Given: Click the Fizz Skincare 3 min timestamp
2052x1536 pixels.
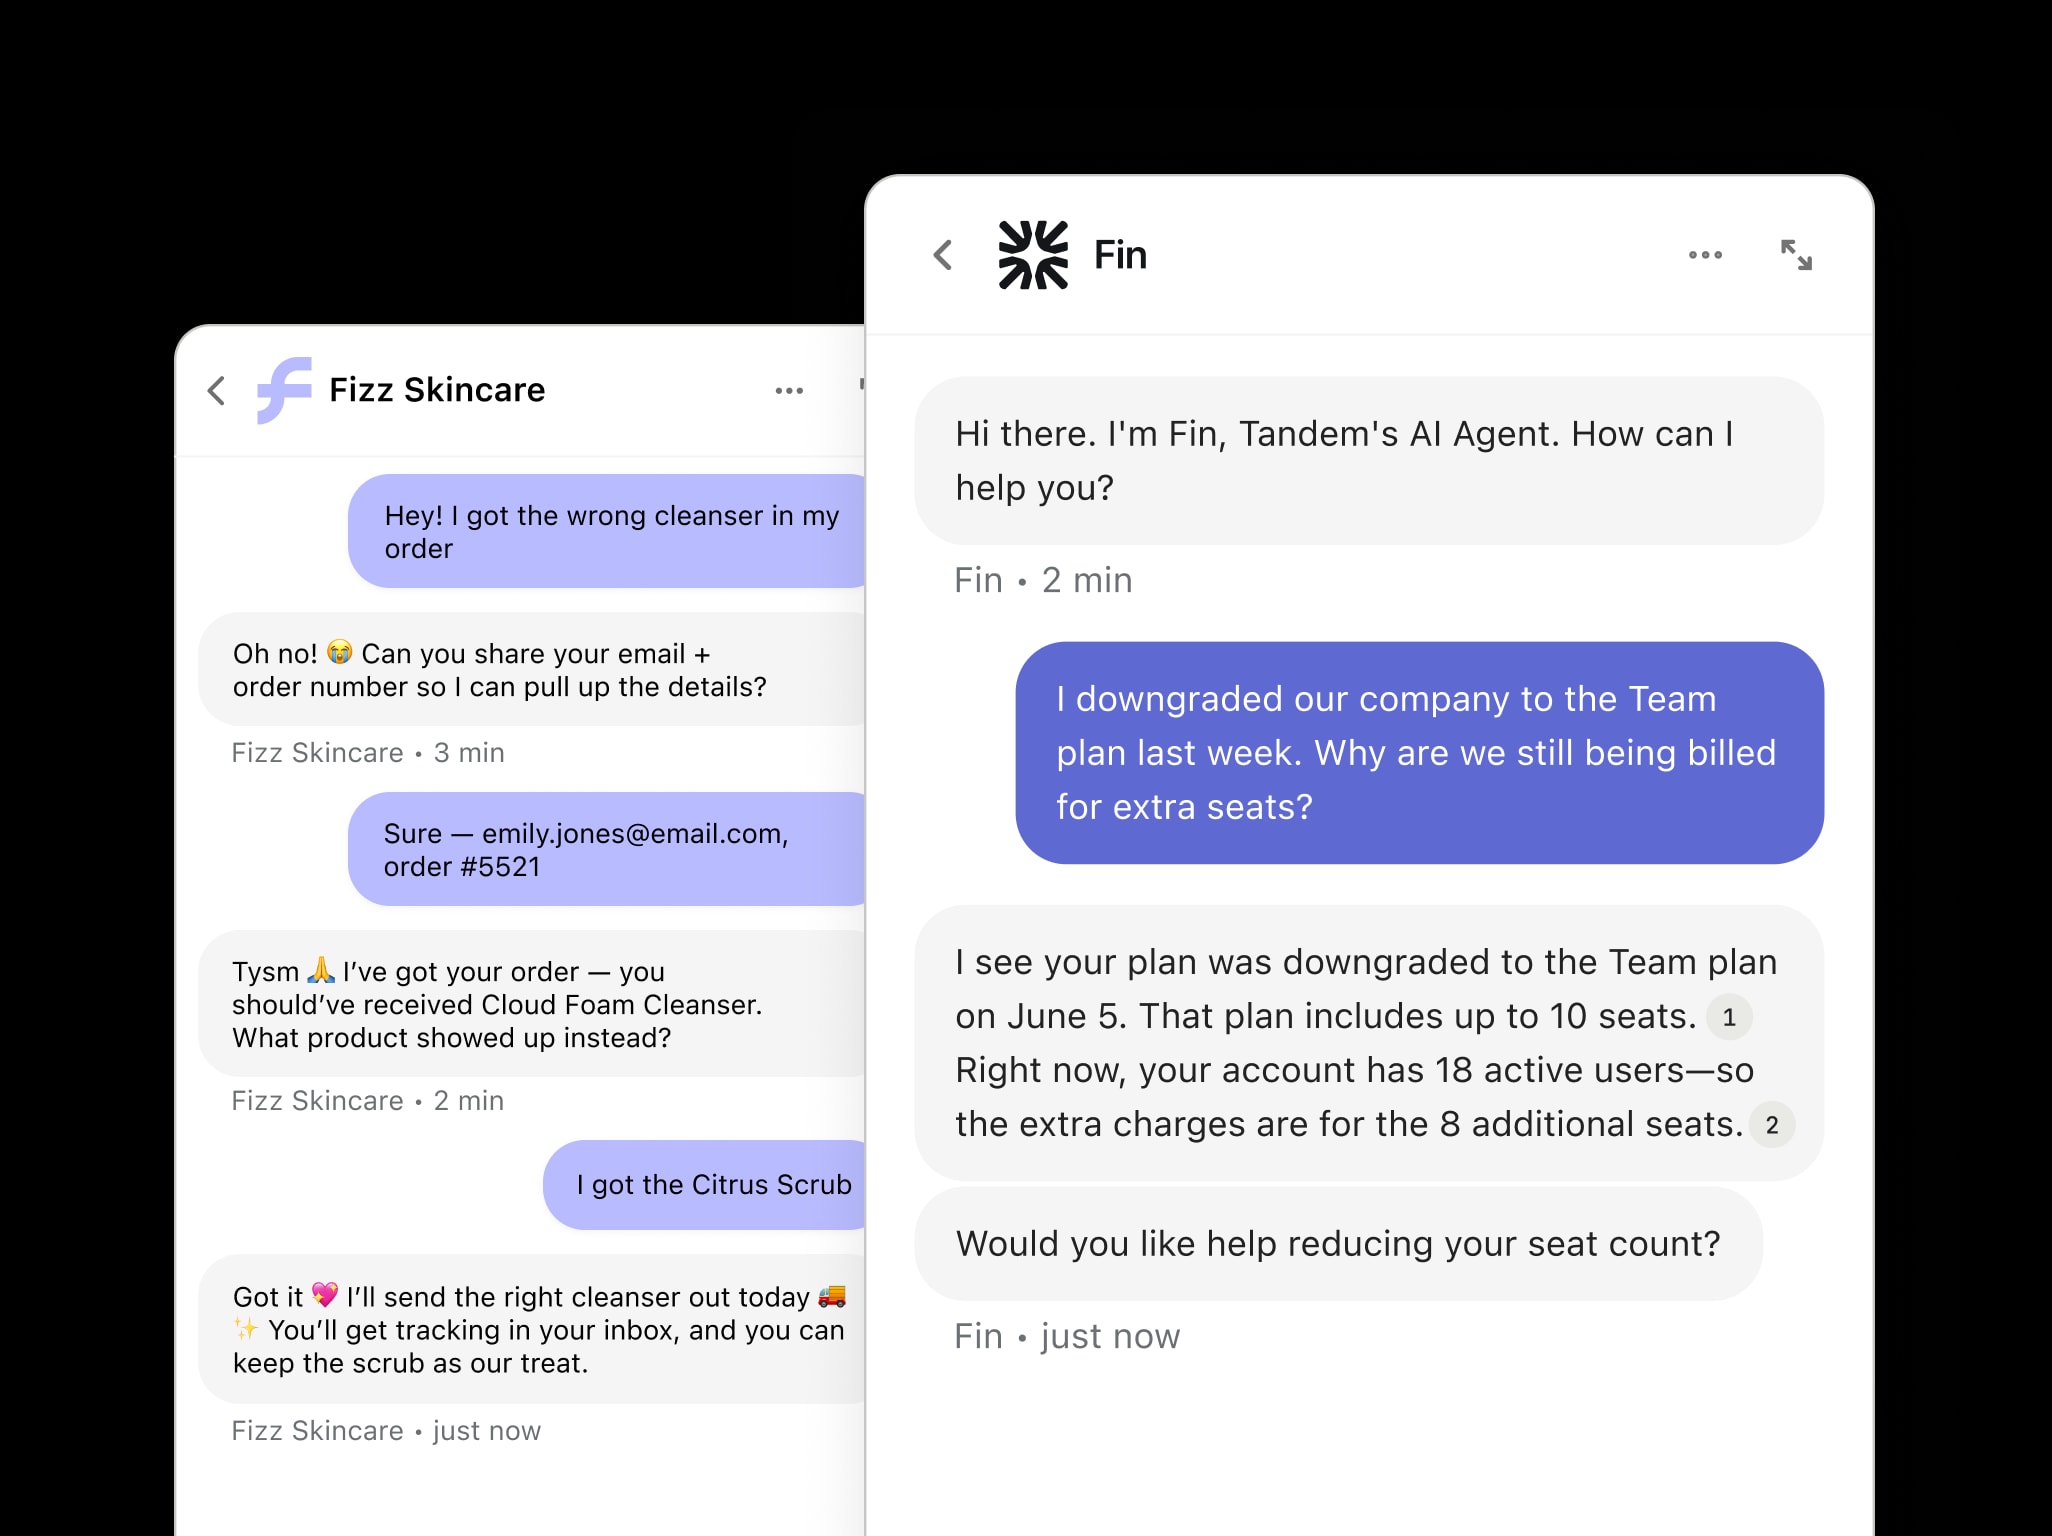Looking at the screenshot, I should (x=367, y=752).
